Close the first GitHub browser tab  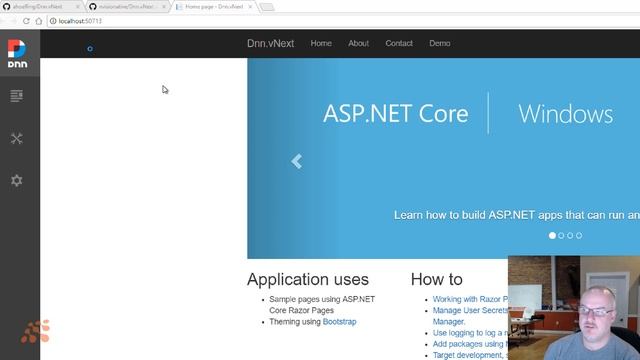tap(78, 7)
